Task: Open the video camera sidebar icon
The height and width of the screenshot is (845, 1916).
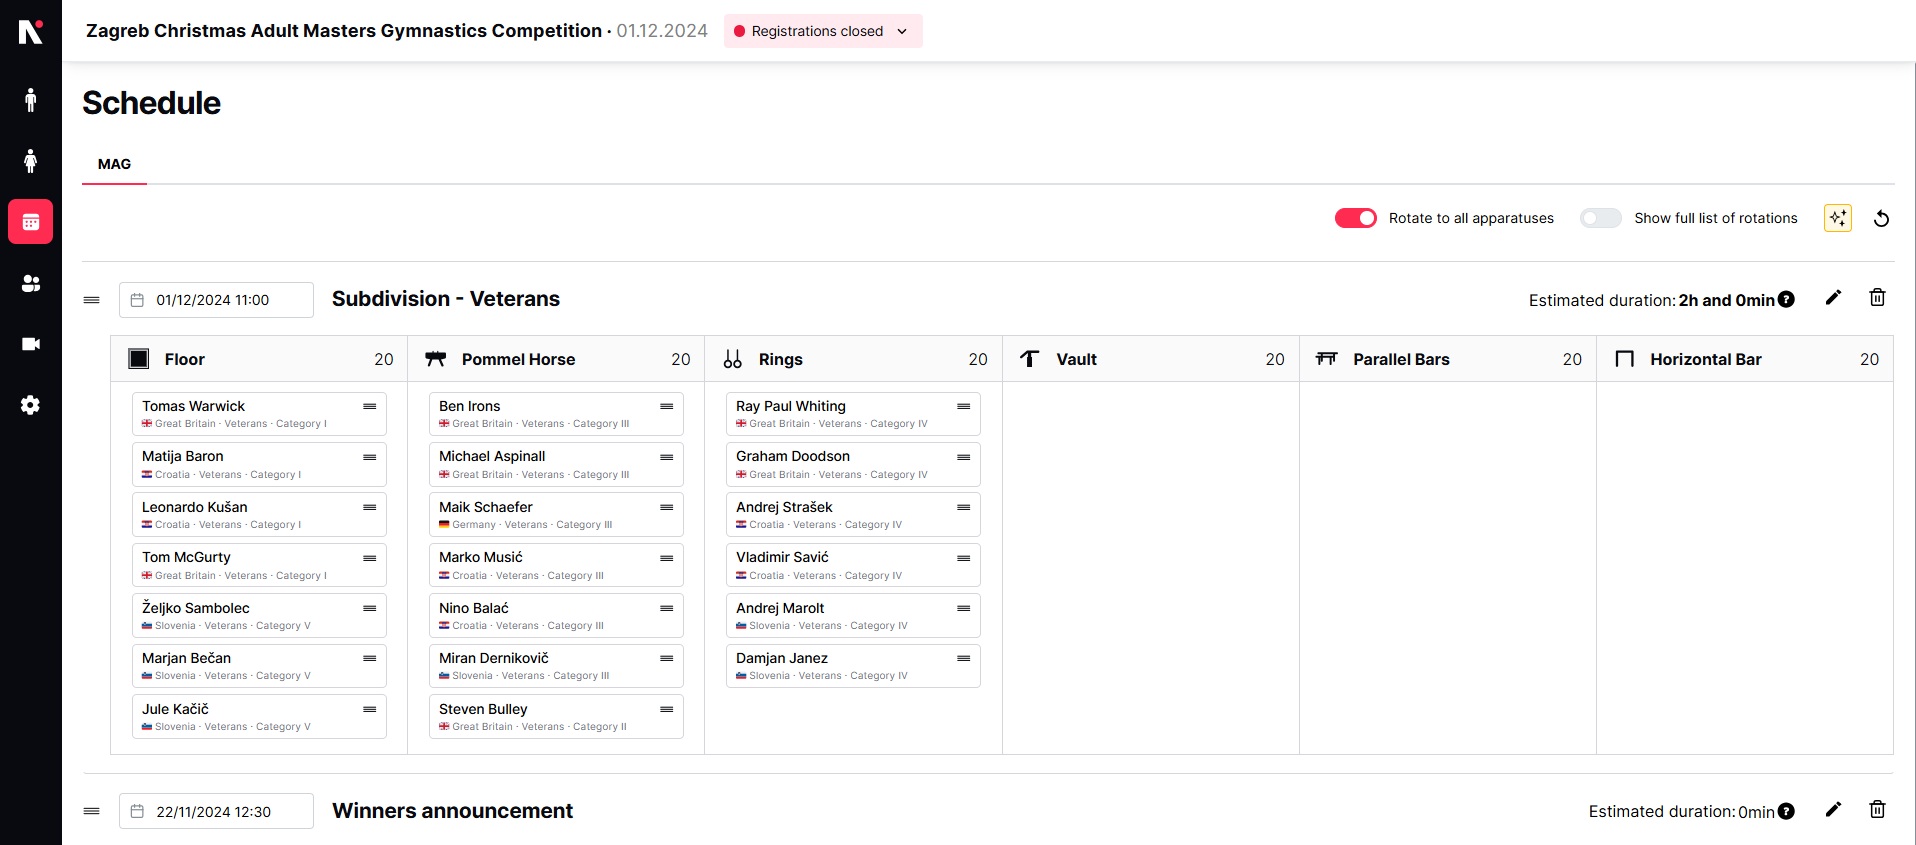Action: pyautogui.click(x=31, y=344)
